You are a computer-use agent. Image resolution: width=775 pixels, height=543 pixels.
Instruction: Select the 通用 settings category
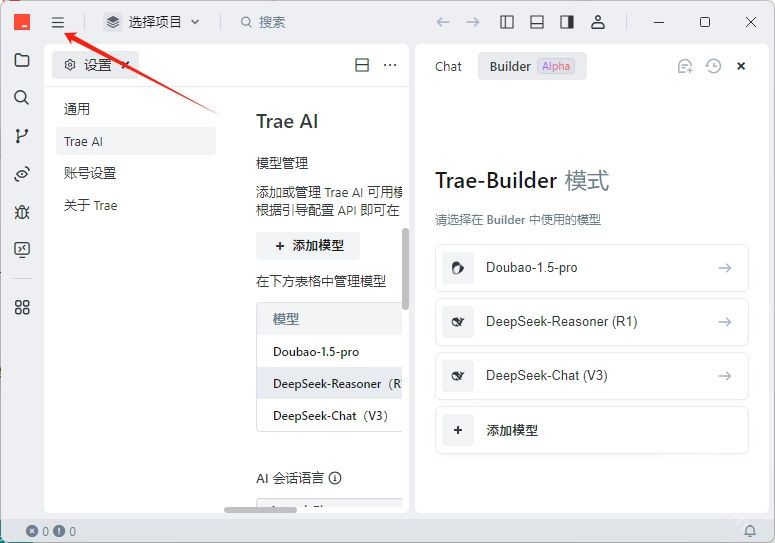tap(77, 109)
